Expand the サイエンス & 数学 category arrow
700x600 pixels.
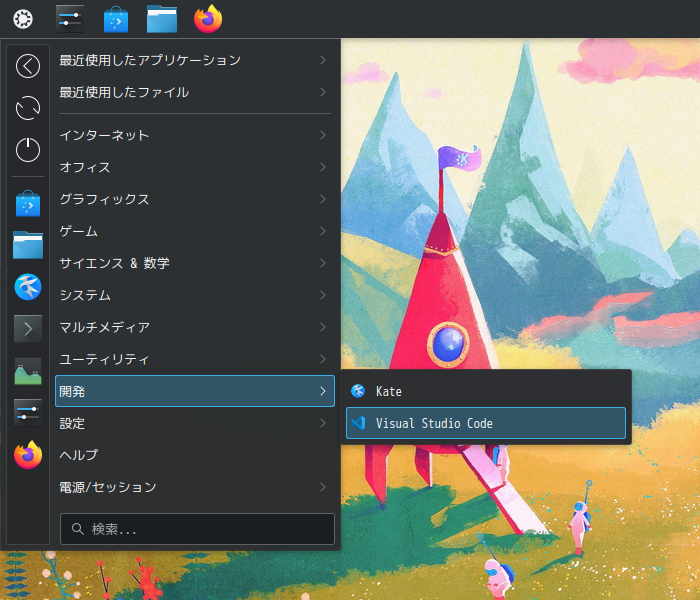(x=323, y=263)
